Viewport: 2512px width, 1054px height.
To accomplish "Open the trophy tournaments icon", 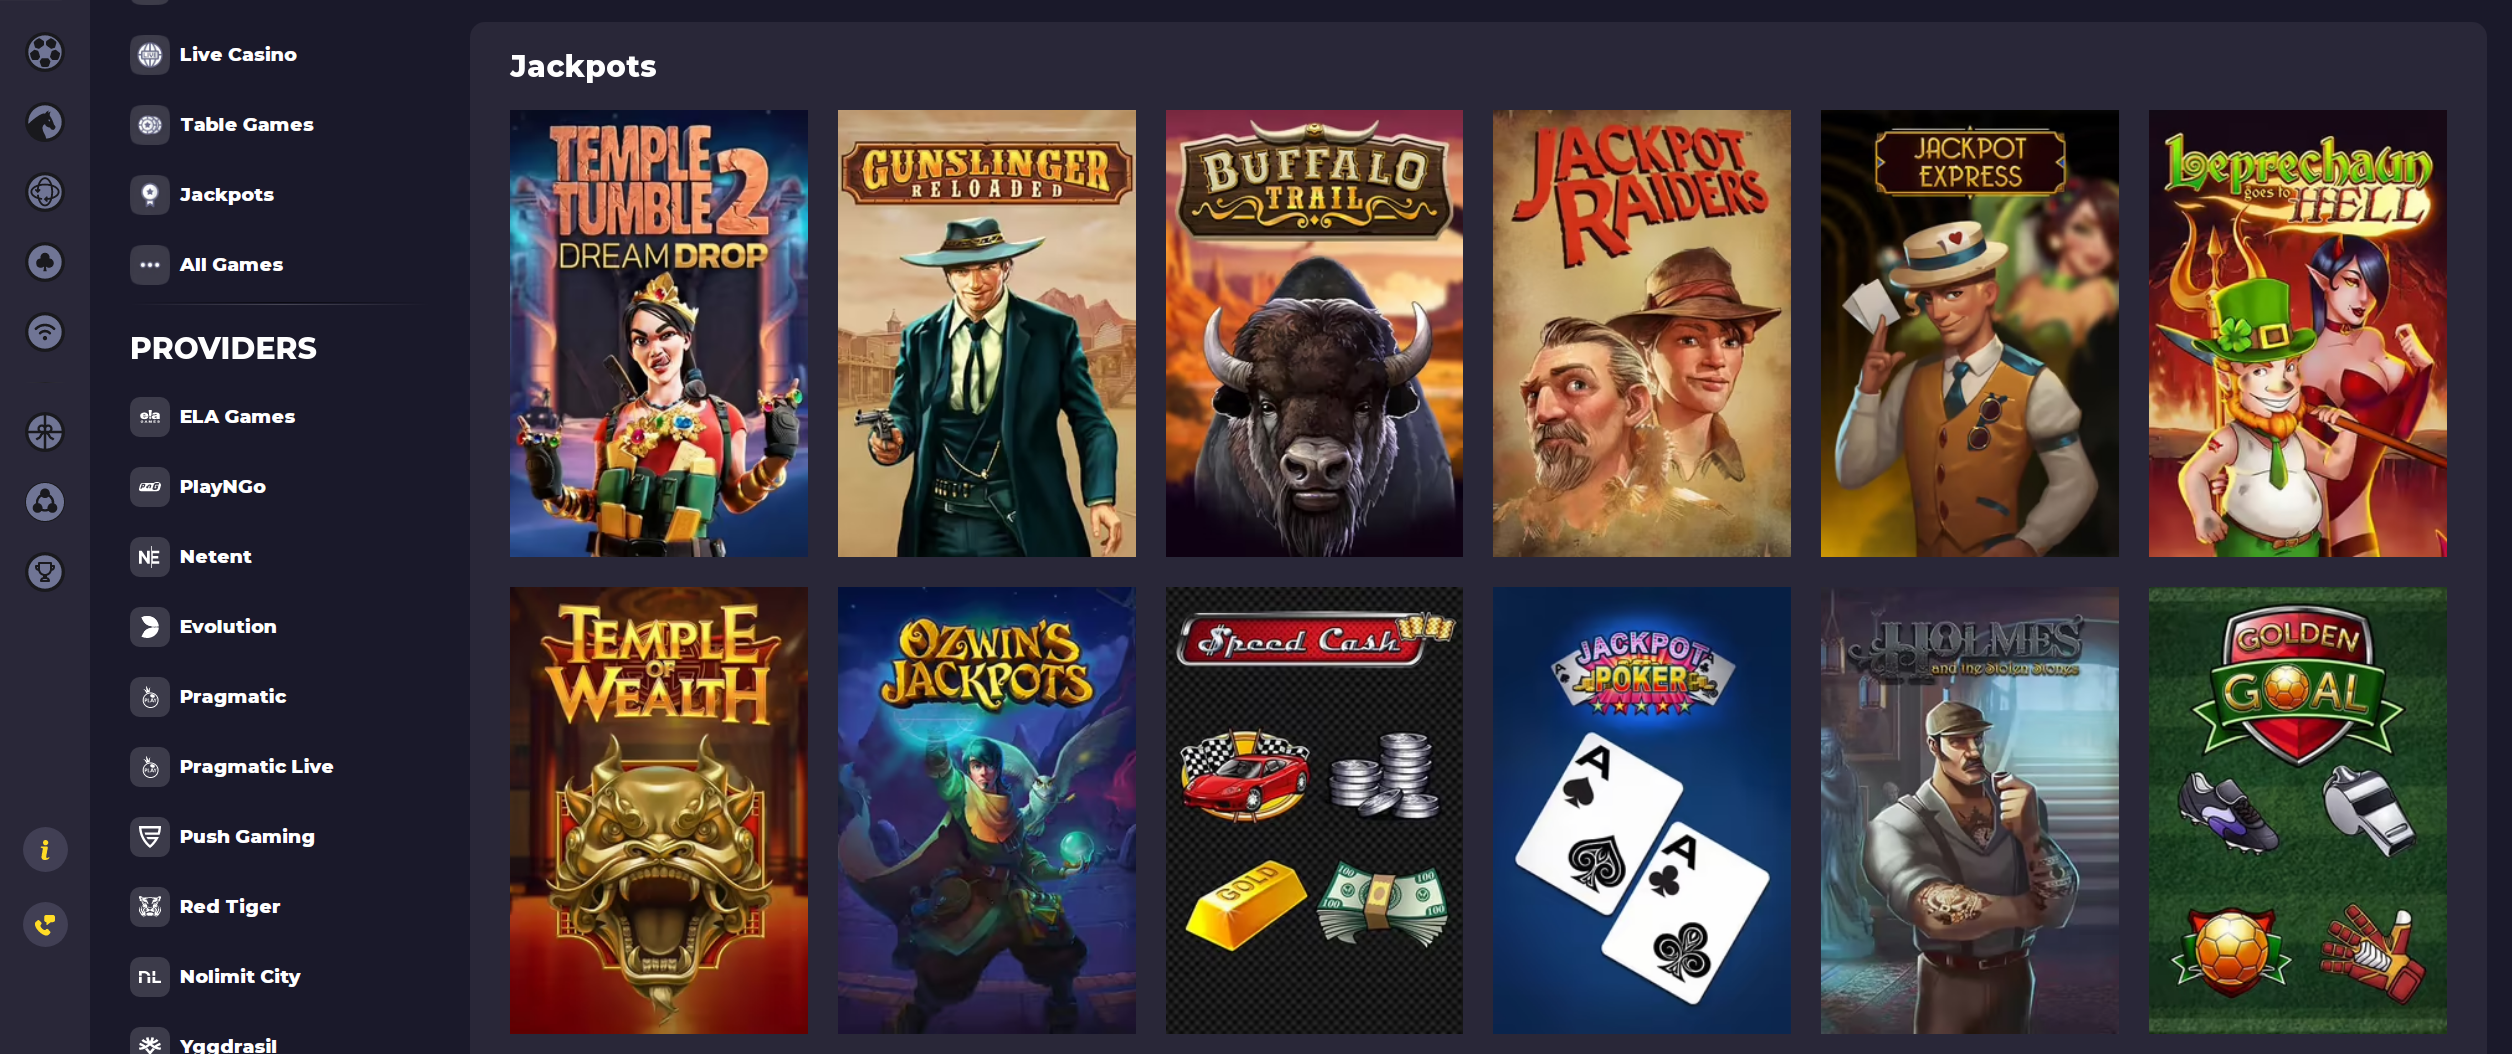I will click(45, 572).
